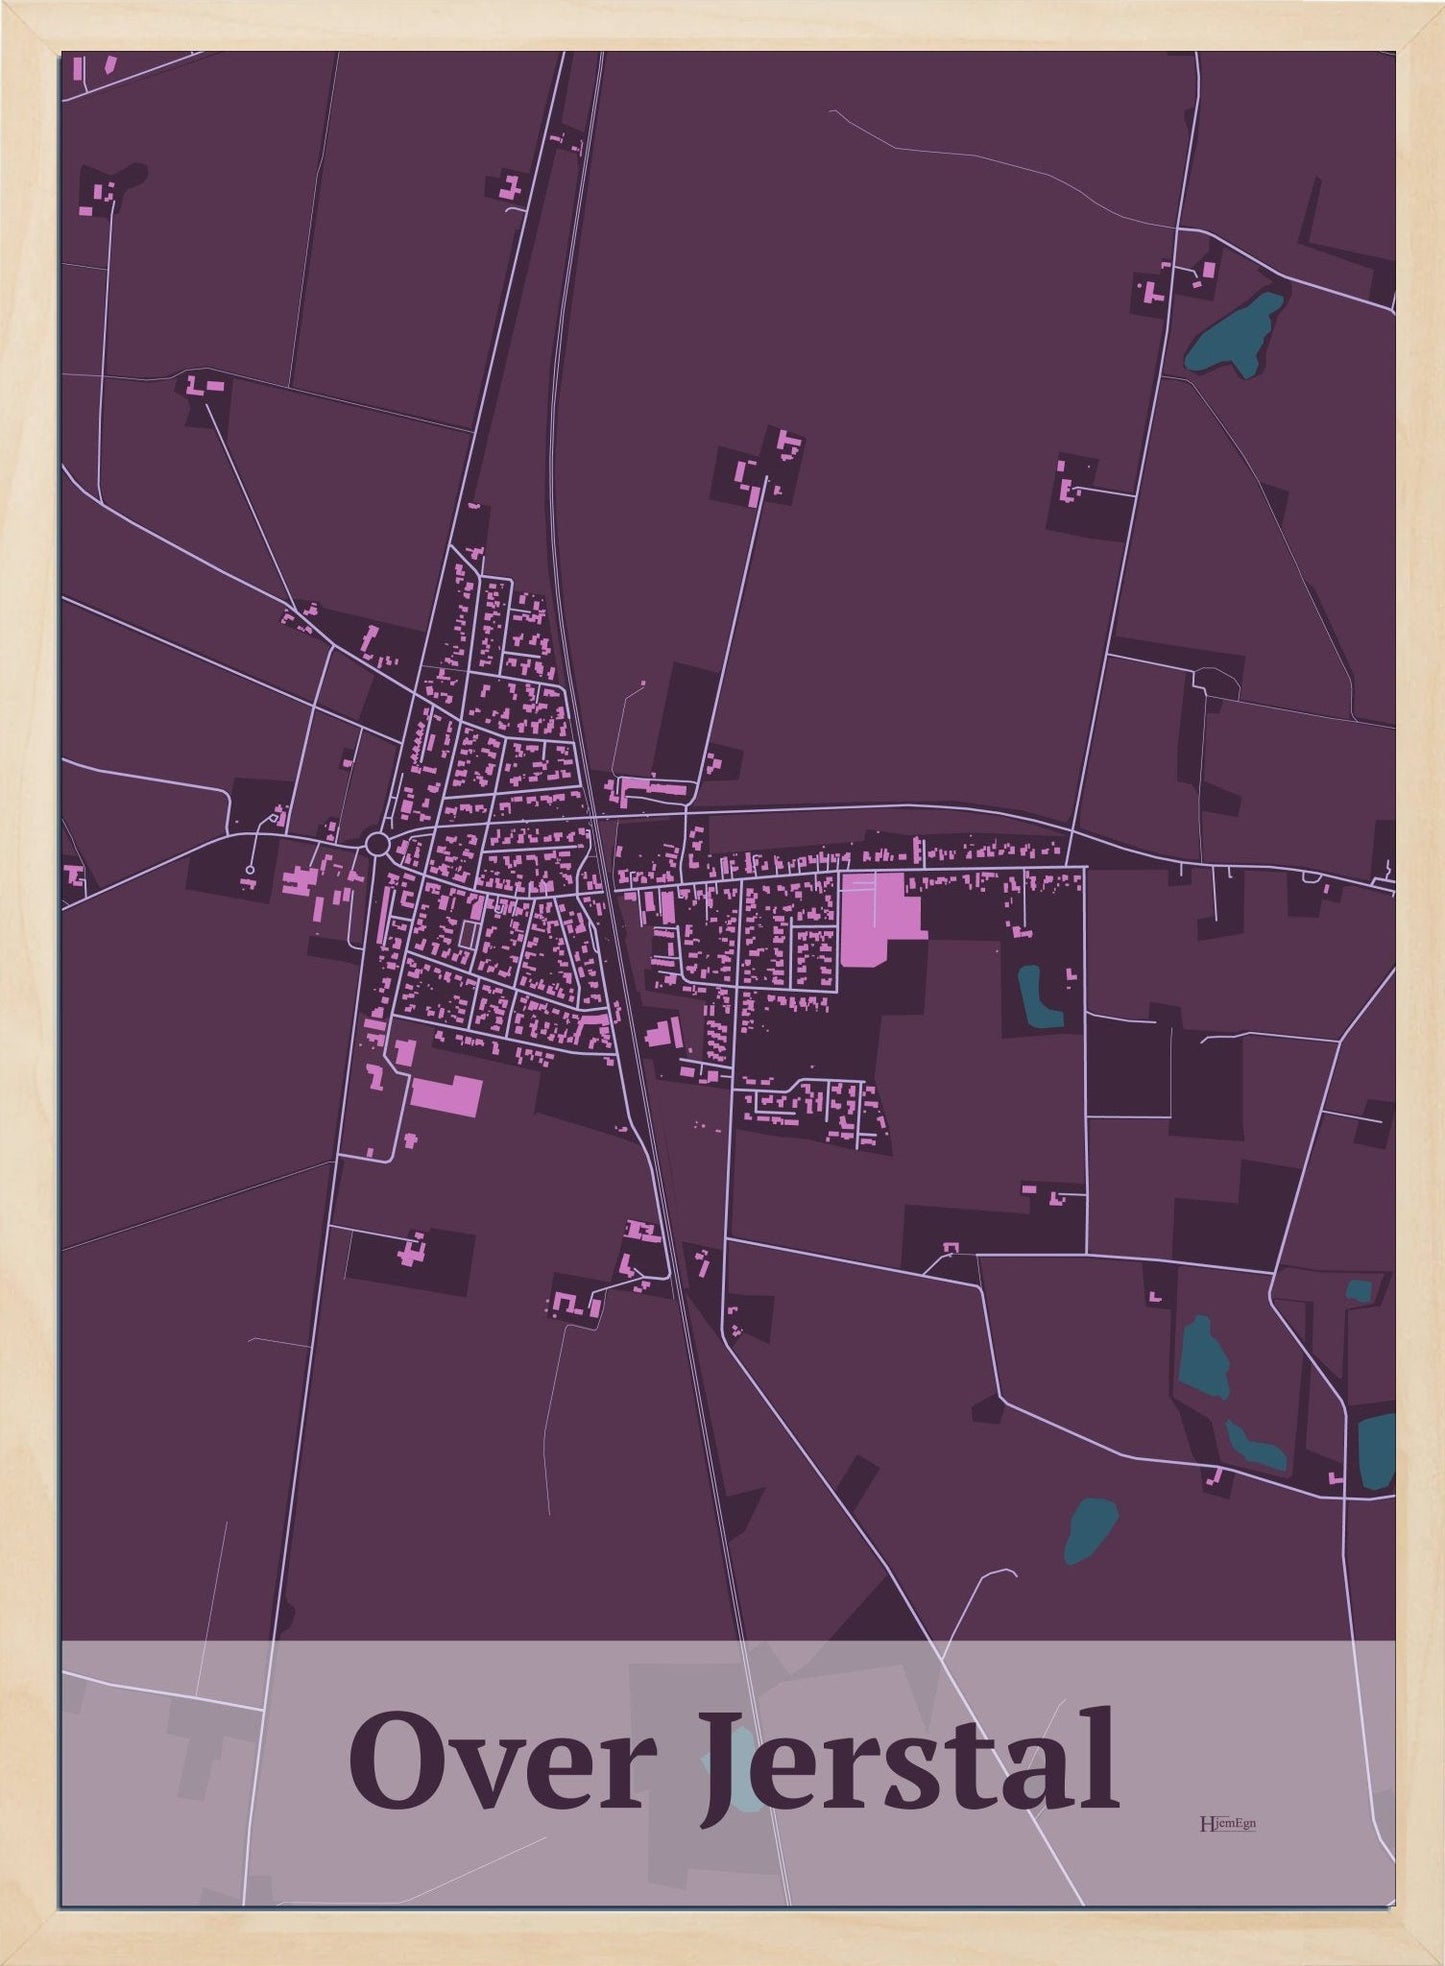This screenshot has height=1966, width=1445.
Task: Click the roundabout on the town map
Action: coord(377,845)
